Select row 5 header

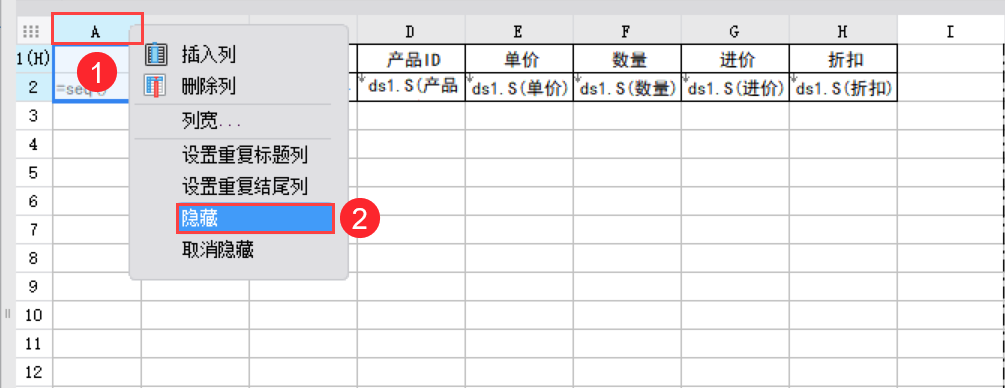[x=33, y=173]
